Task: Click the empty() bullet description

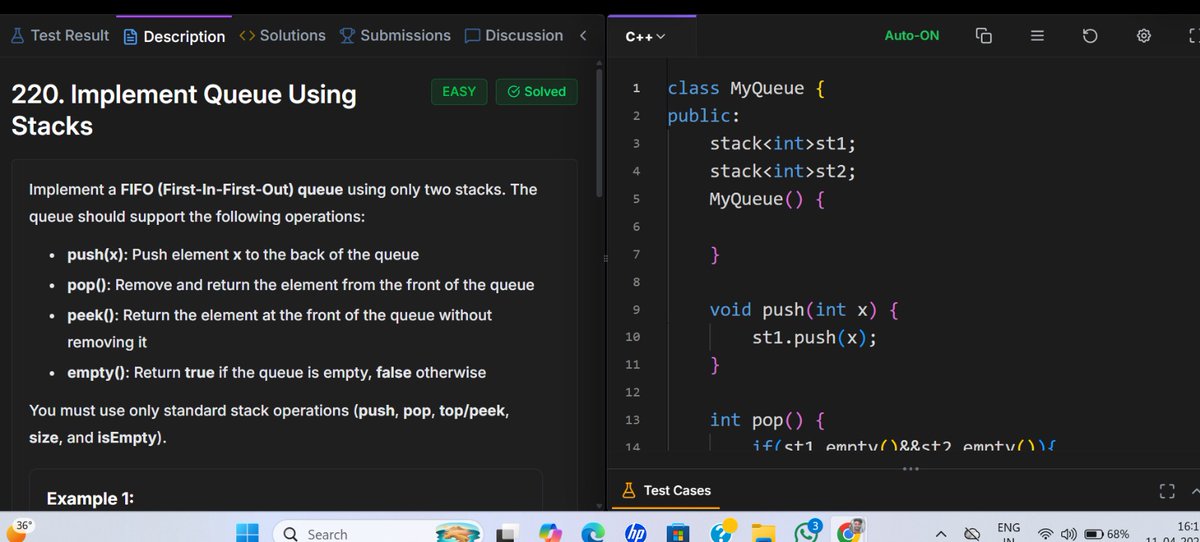Action: click(276, 372)
